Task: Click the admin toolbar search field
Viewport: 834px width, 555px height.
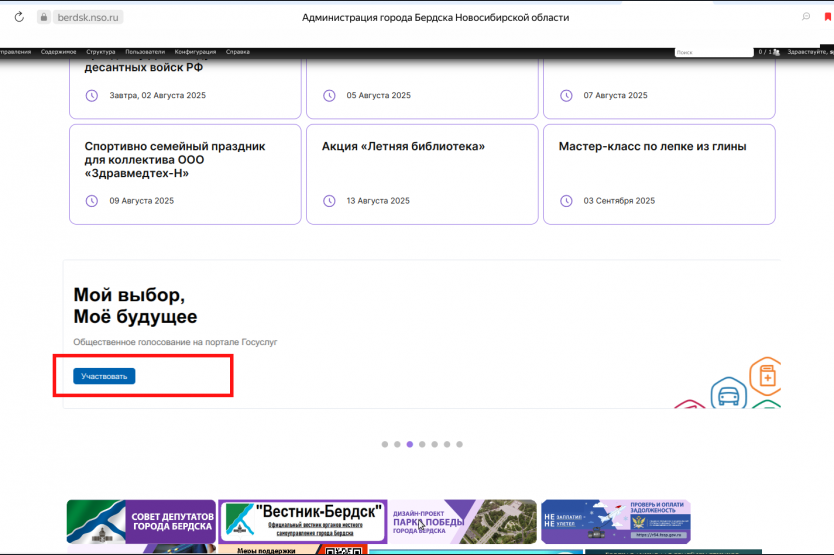Action: coord(713,52)
